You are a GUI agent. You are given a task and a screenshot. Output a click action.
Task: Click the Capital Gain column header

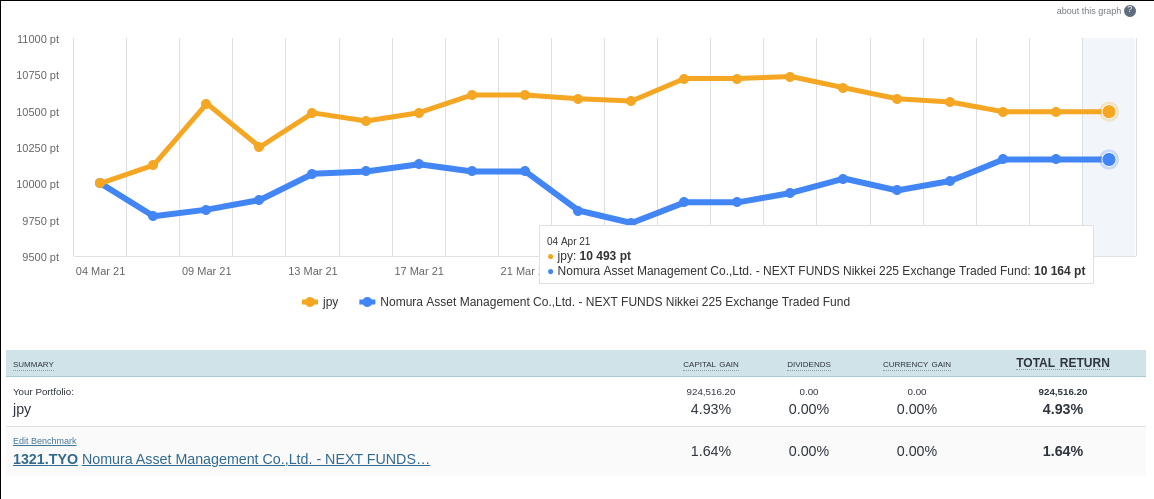(710, 364)
